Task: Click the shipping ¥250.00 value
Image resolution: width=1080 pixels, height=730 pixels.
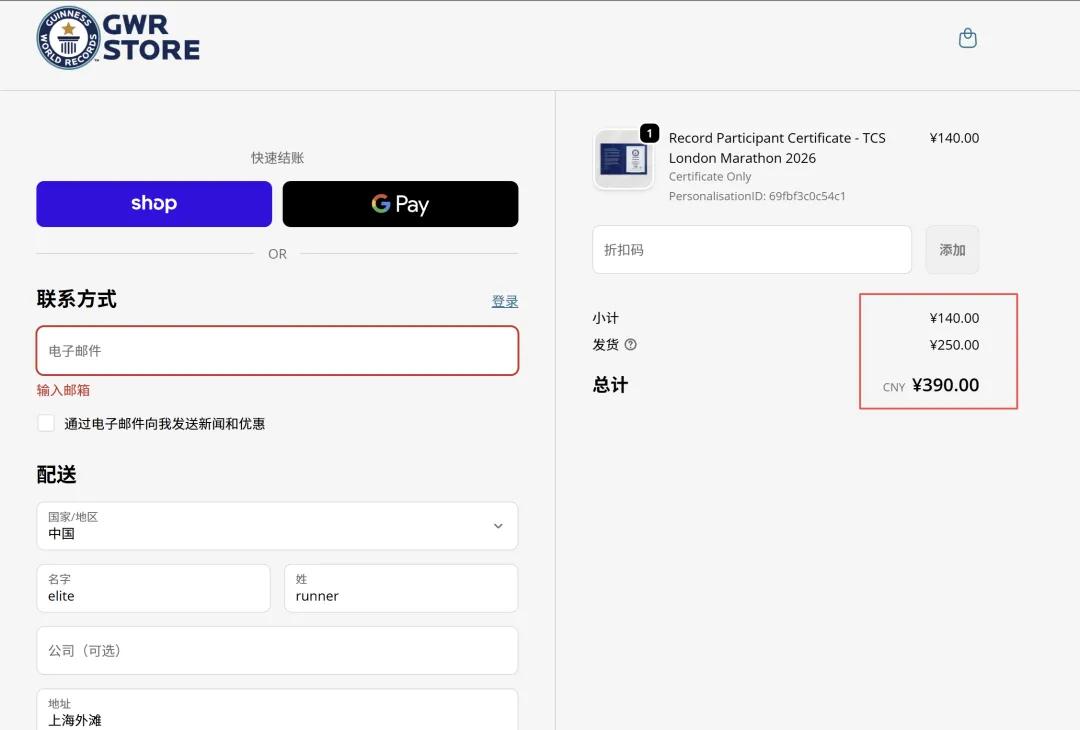Action: tap(954, 345)
